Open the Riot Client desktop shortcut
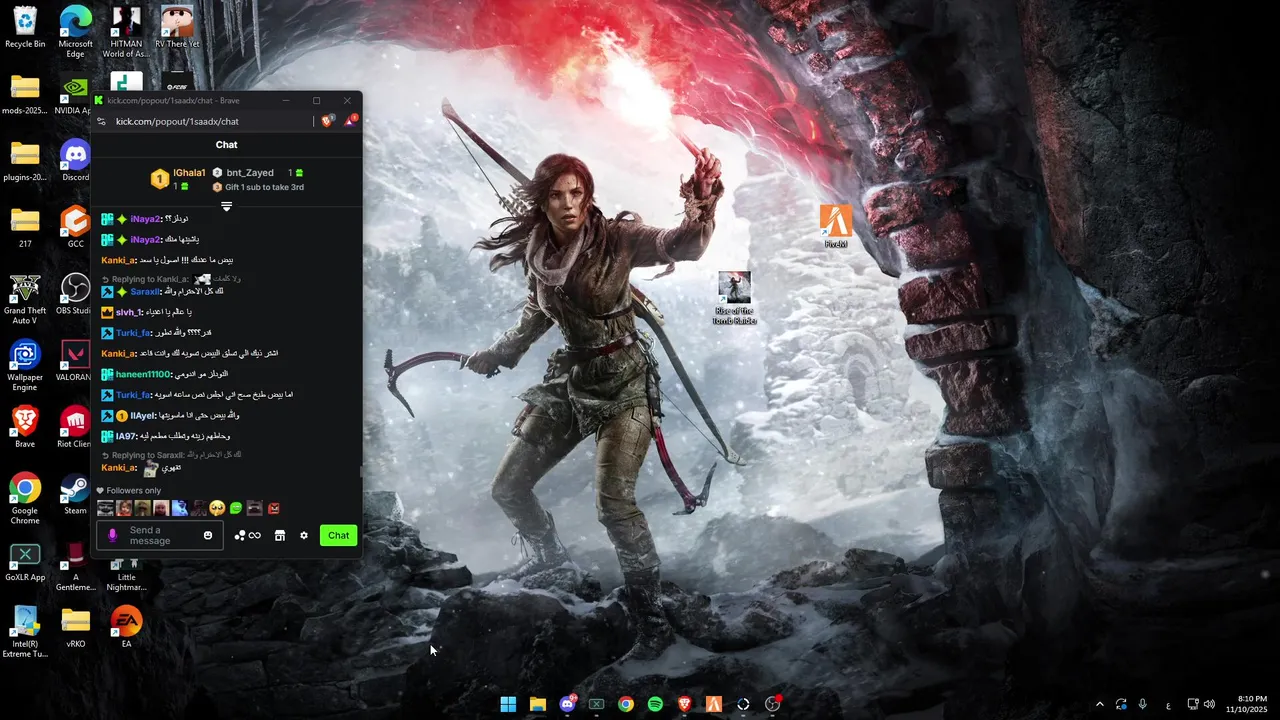The width and height of the screenshot is (1280, 720). coord(75,428)
